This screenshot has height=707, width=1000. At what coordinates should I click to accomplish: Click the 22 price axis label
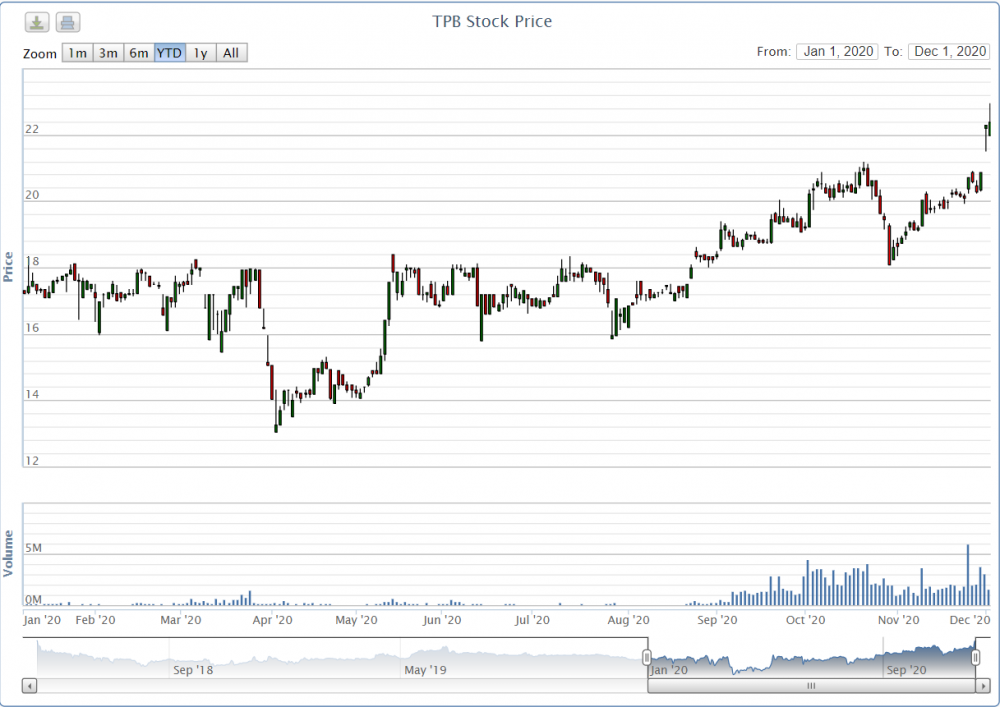tap(32, 129)
